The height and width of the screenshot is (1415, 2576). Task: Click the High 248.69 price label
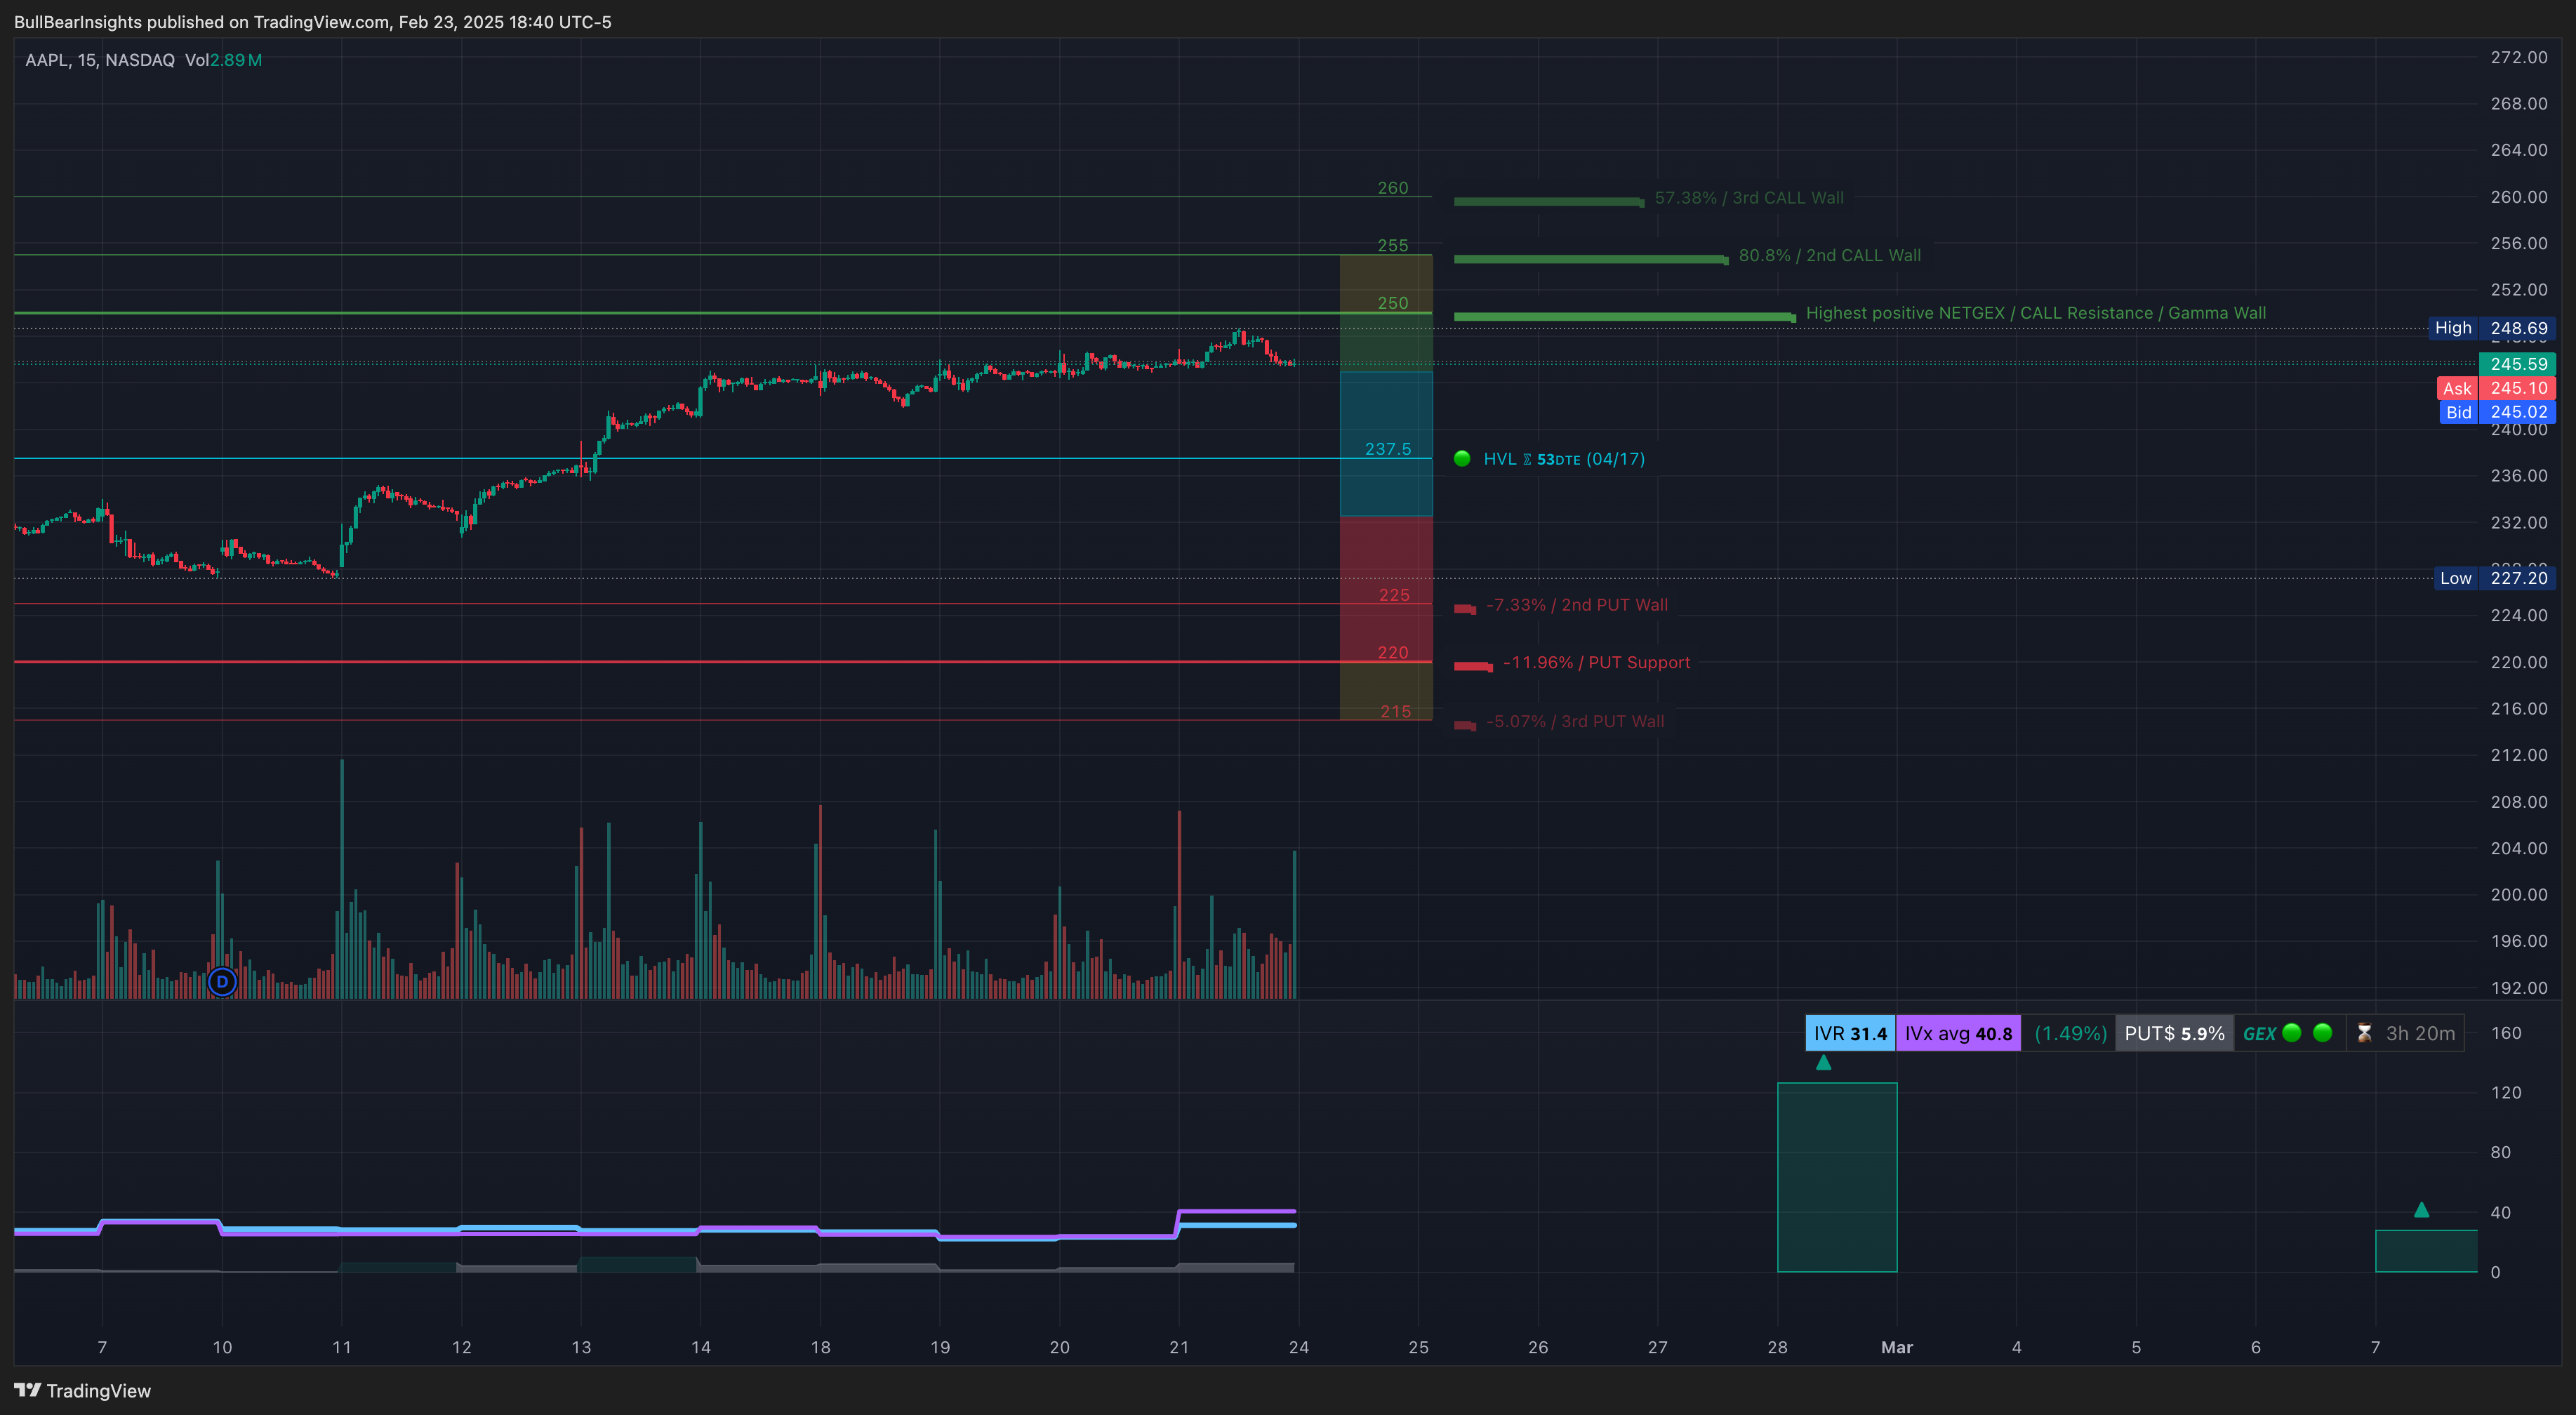2491,328
